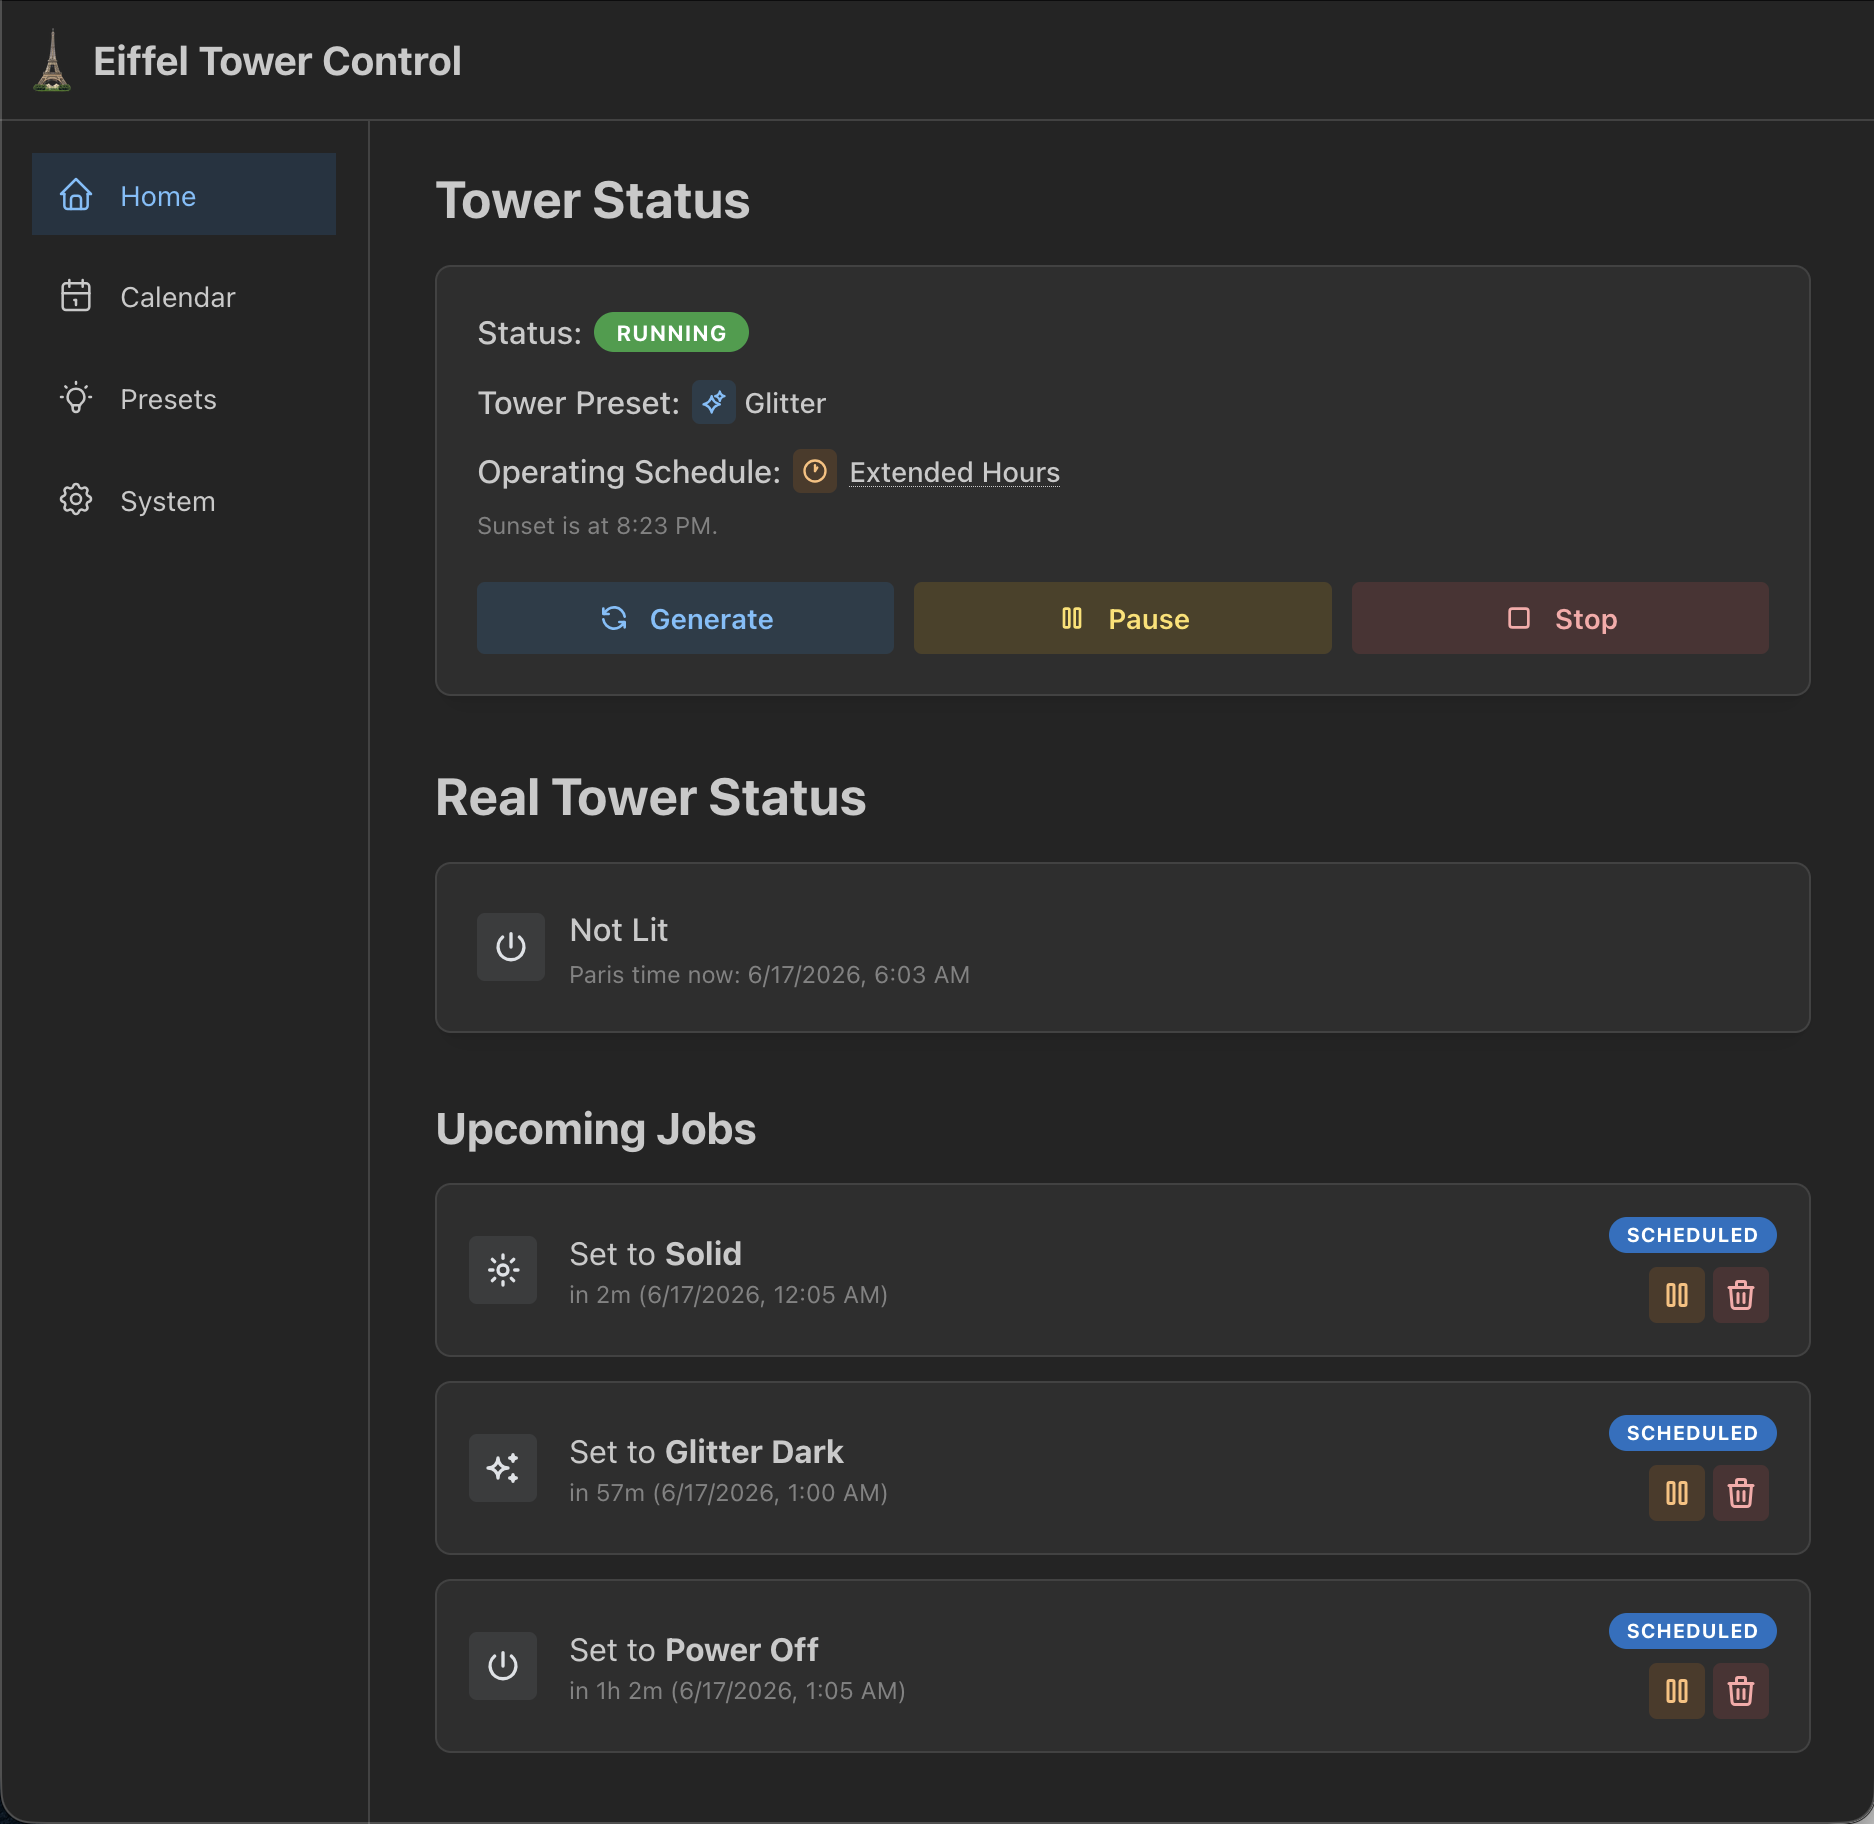Click the sun icon of Solid job
The width and height of the screenshot is (1874, 1824).
click(x=503, y=1270)
